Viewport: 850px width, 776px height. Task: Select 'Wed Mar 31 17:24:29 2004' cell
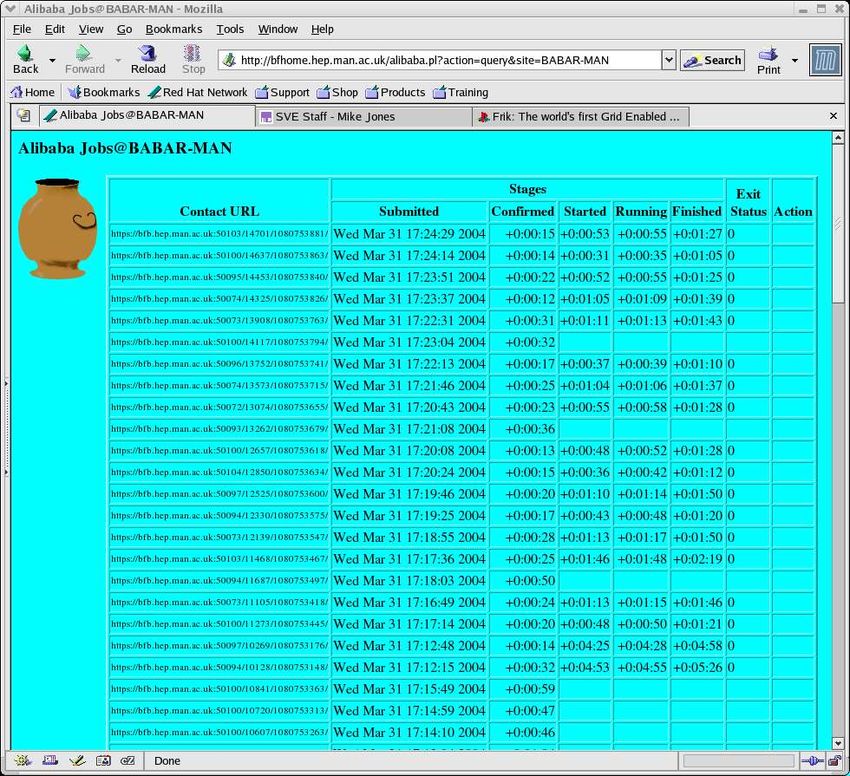[x=409, y=234]
